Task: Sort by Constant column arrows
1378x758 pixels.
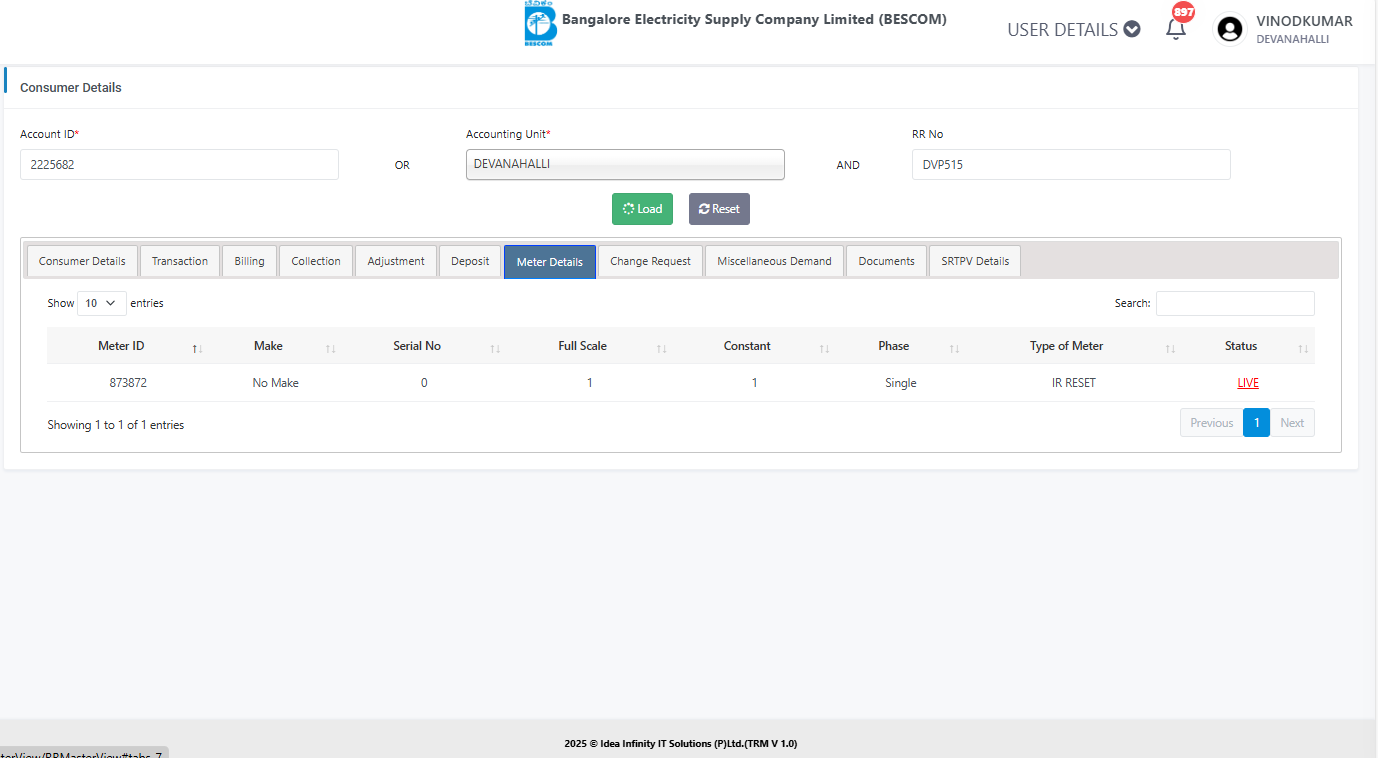Action: (824, 348)
